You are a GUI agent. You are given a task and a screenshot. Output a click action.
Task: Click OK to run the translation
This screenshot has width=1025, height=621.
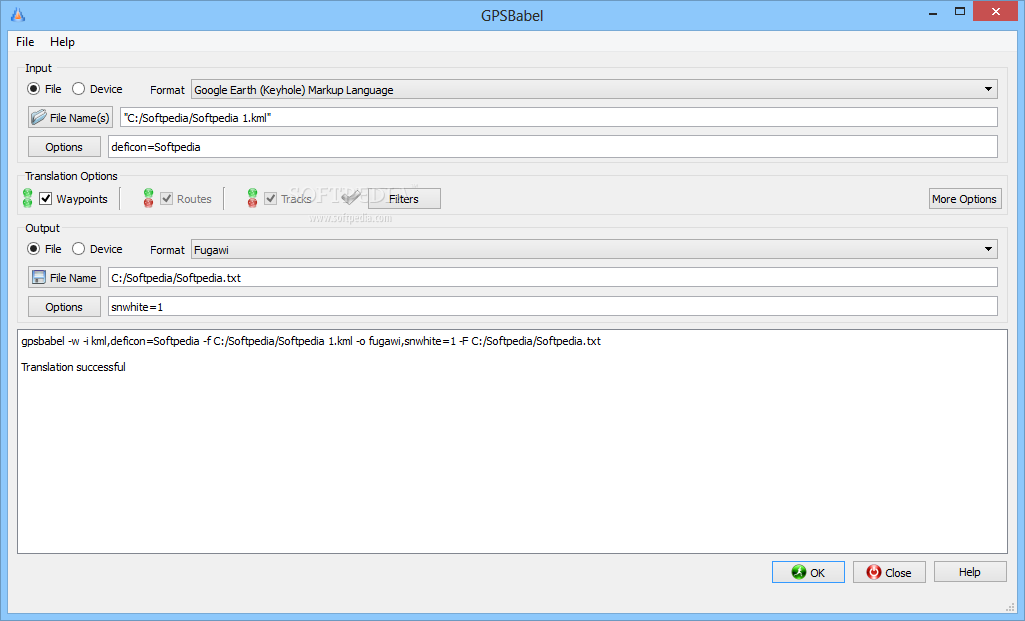(808, 572)
